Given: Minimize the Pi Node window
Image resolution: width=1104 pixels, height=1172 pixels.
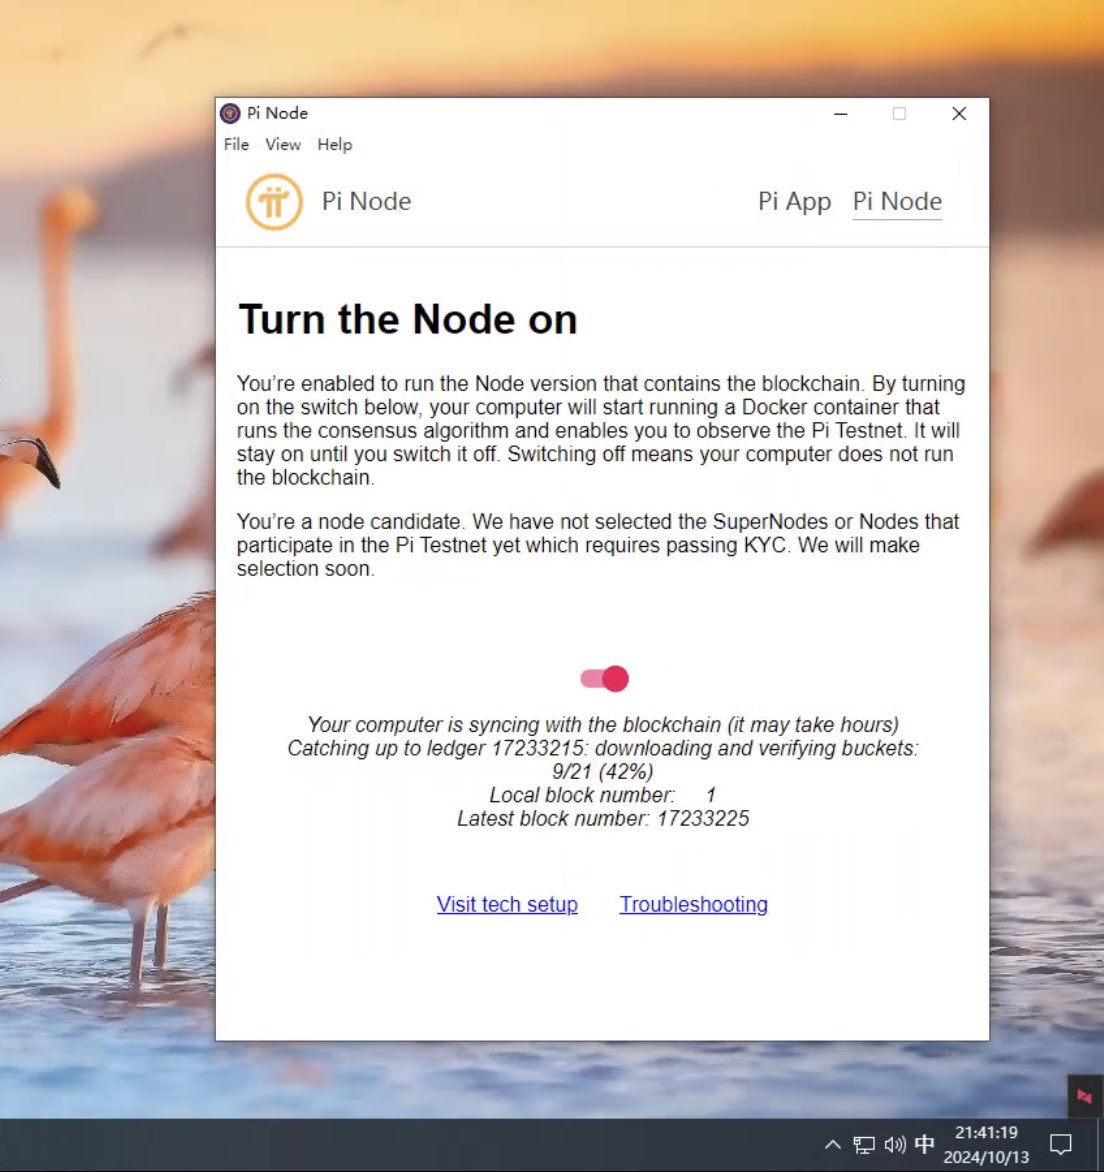Looking at the screenshot, I should (x=841, y=114).
